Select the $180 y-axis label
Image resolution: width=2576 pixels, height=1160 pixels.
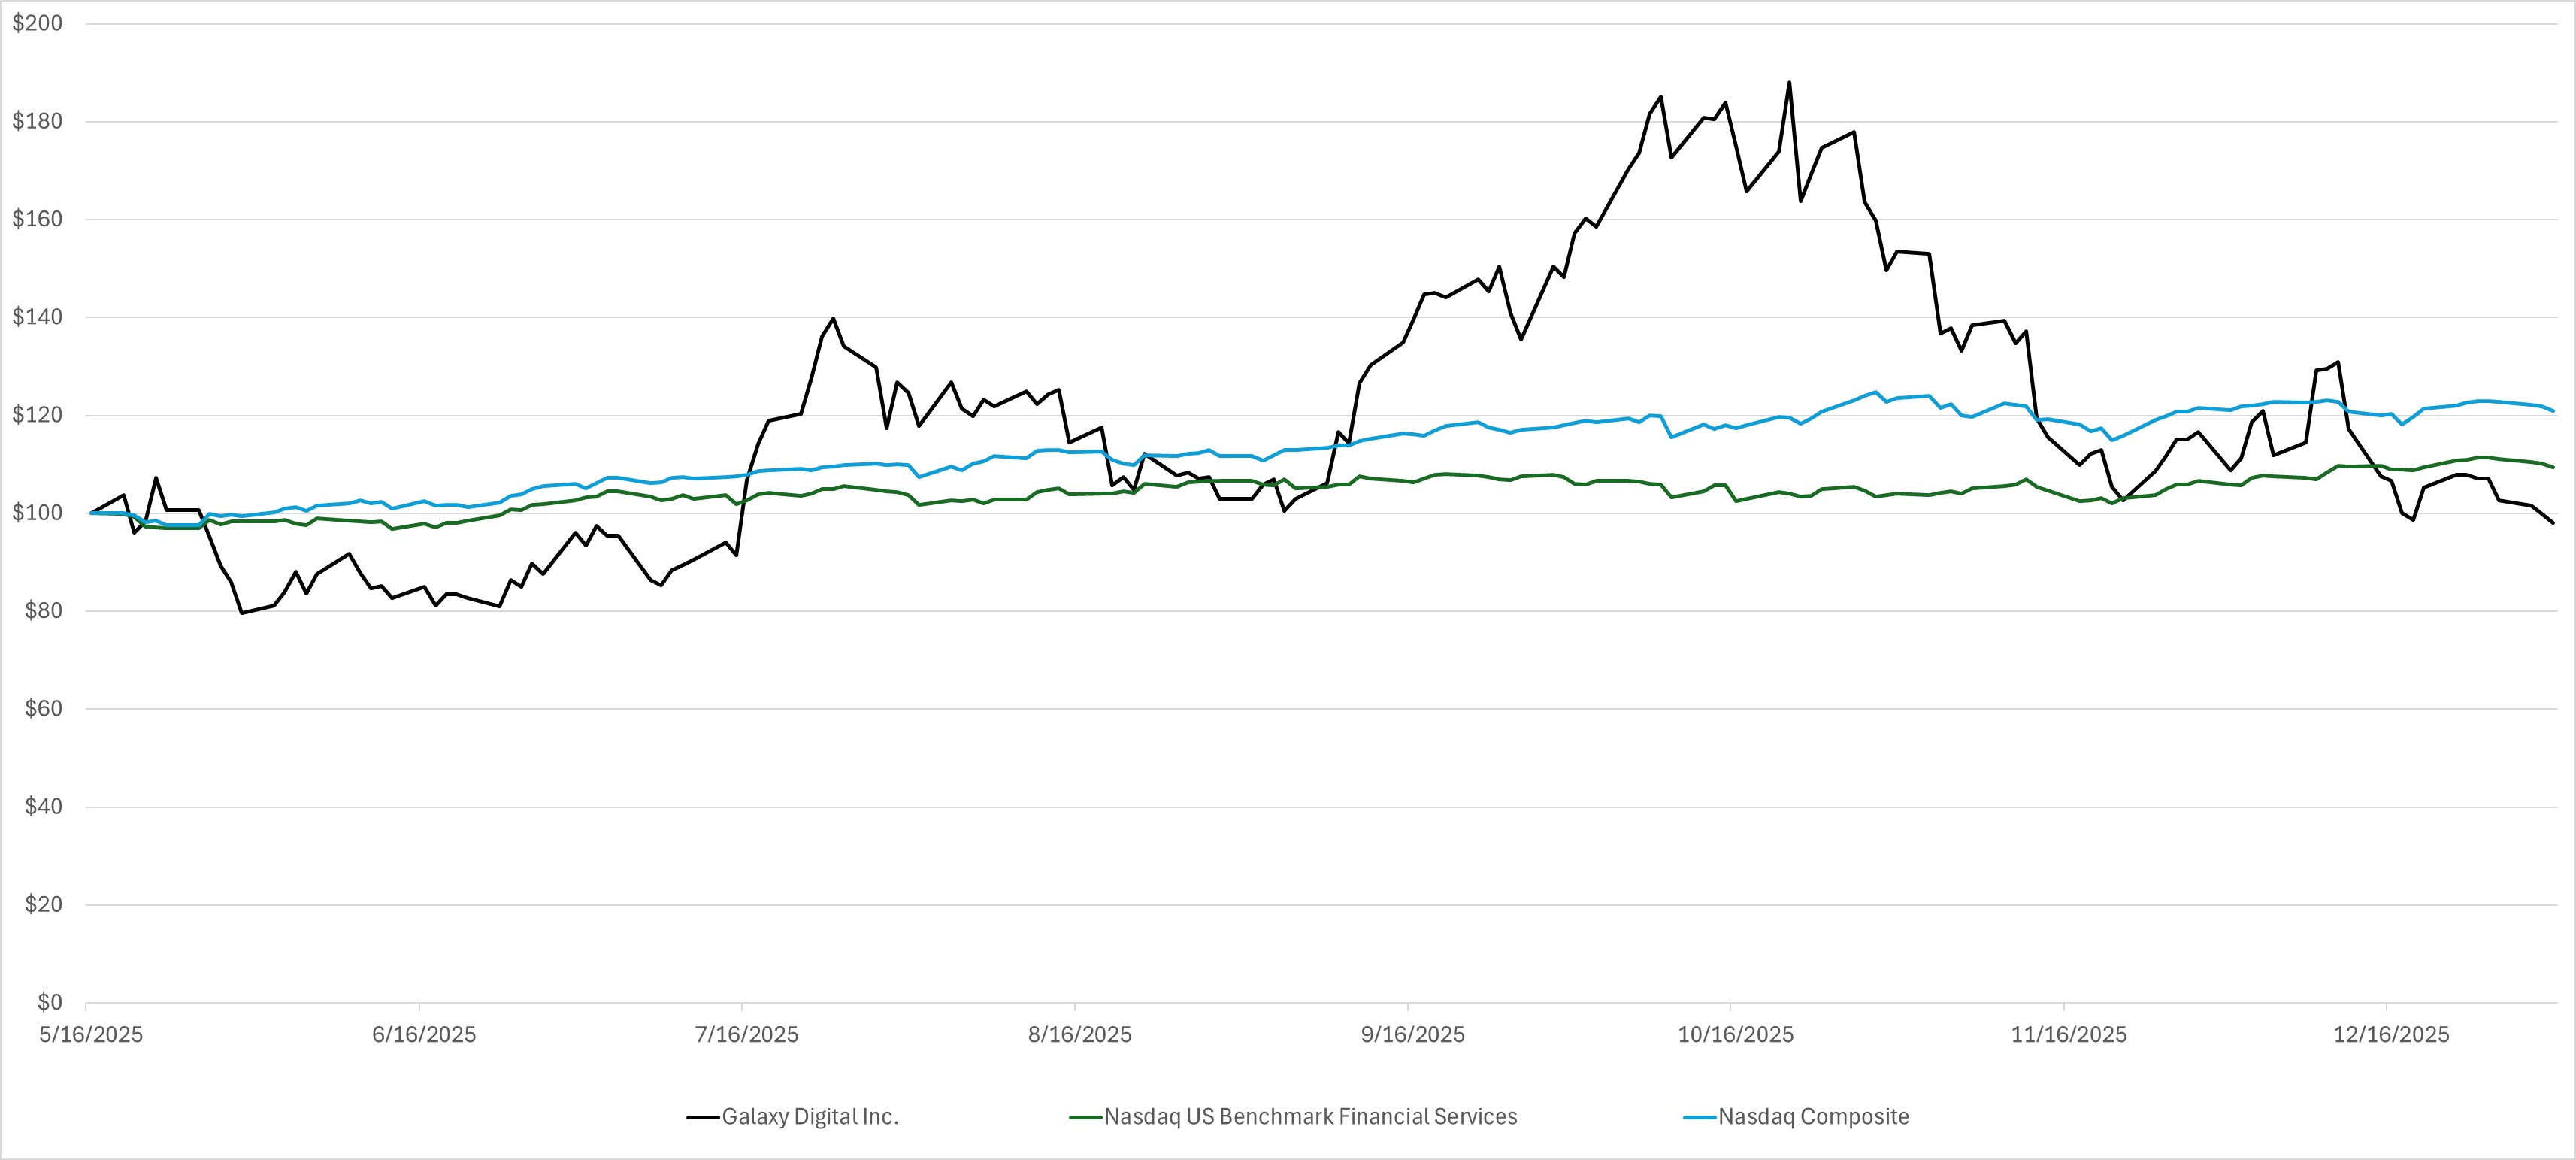37,121
